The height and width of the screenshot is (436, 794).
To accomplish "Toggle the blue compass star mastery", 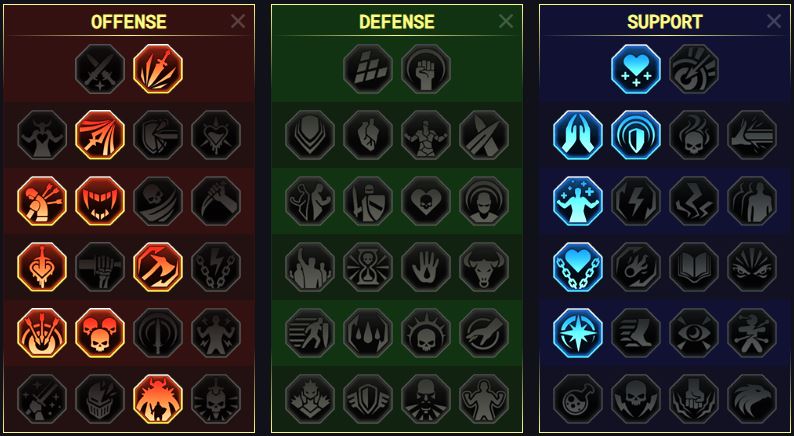I will (x=578, y=333).
